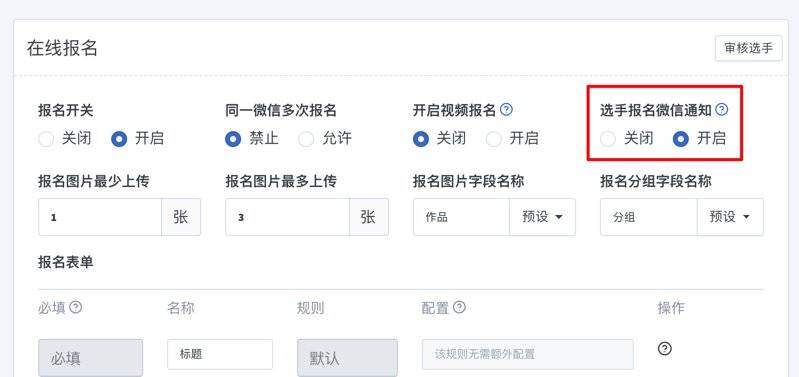Turn off 选手报名微信通知 with 关闭
This screenshot has width=799, height=377.
point(608,139)
